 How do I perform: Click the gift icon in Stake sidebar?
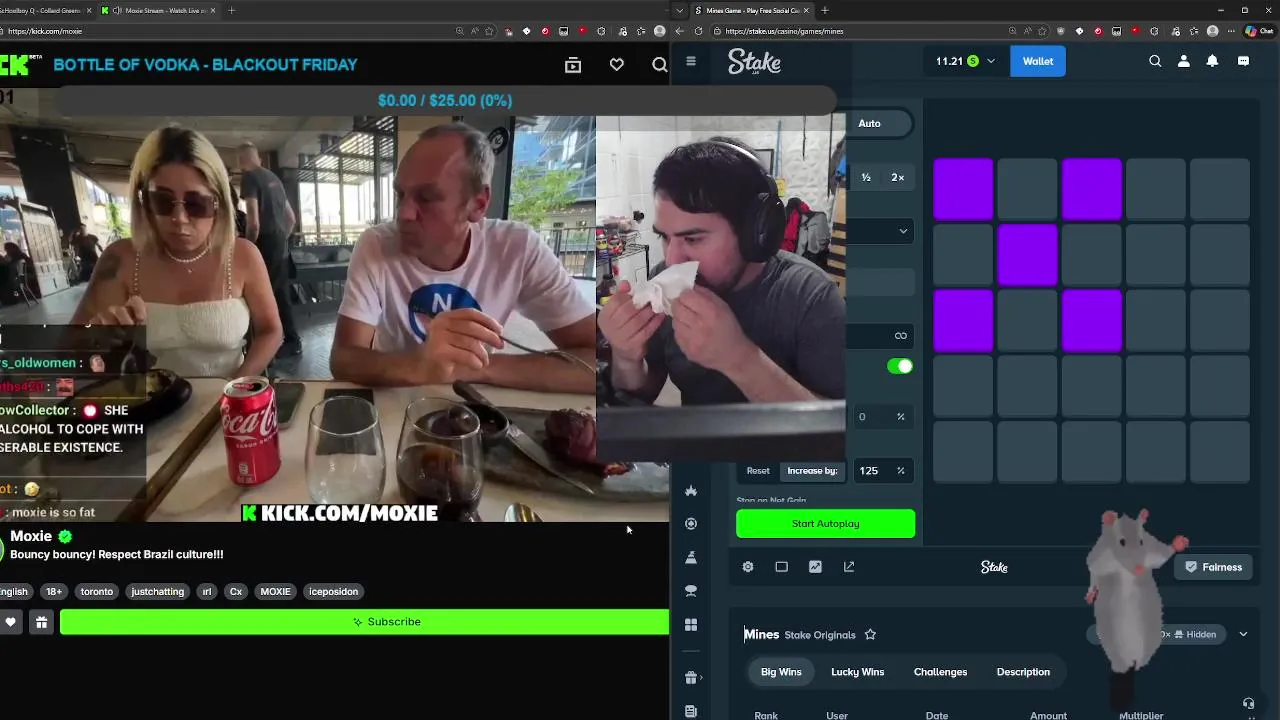[690, 678]
